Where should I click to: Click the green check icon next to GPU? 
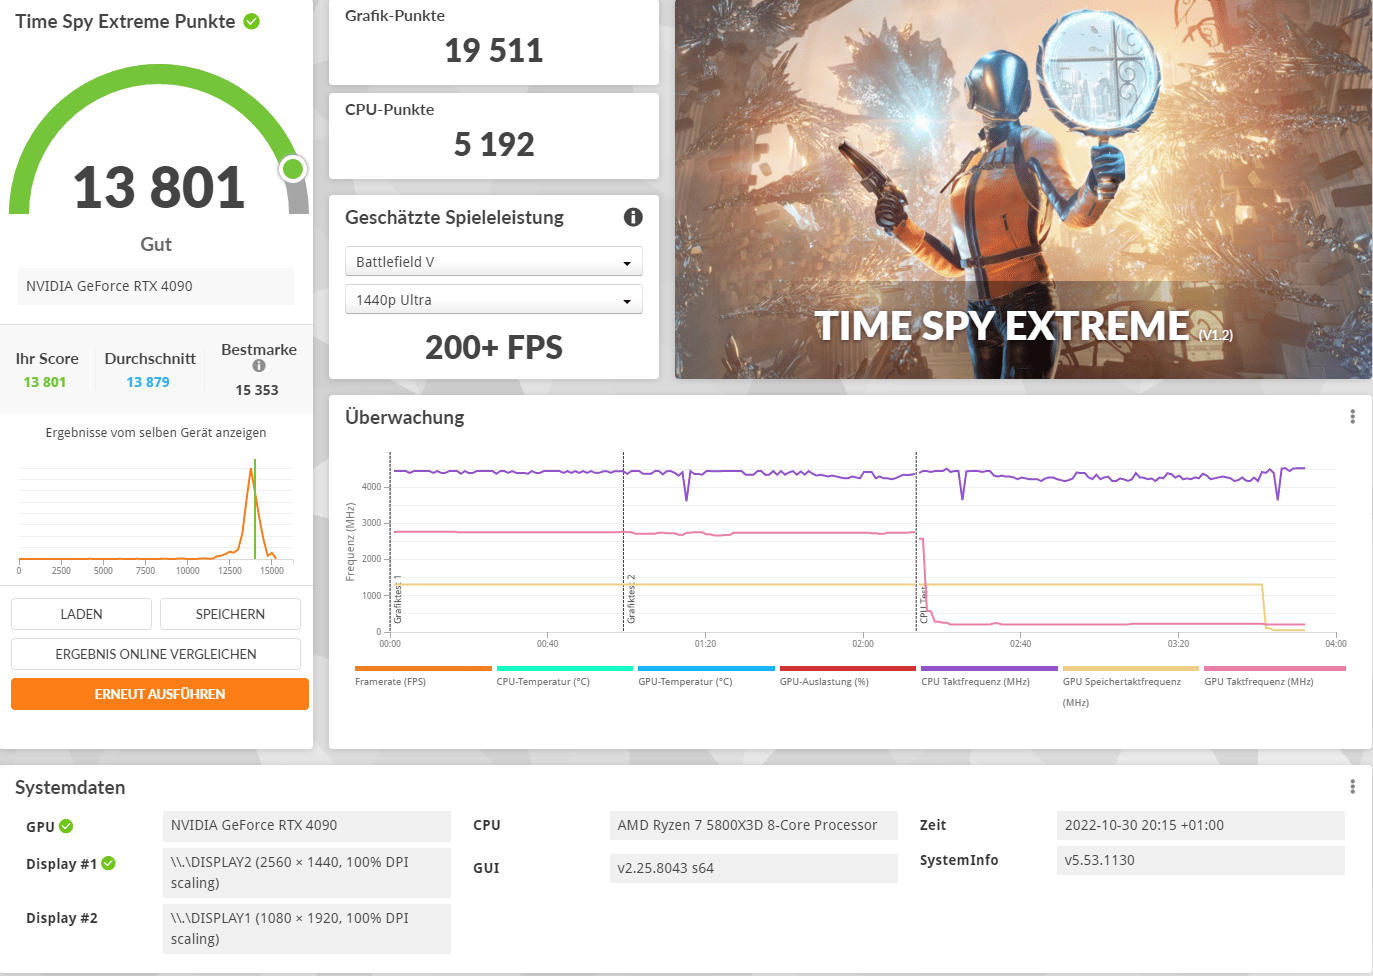pyautogui.click(x=66, y=826)
